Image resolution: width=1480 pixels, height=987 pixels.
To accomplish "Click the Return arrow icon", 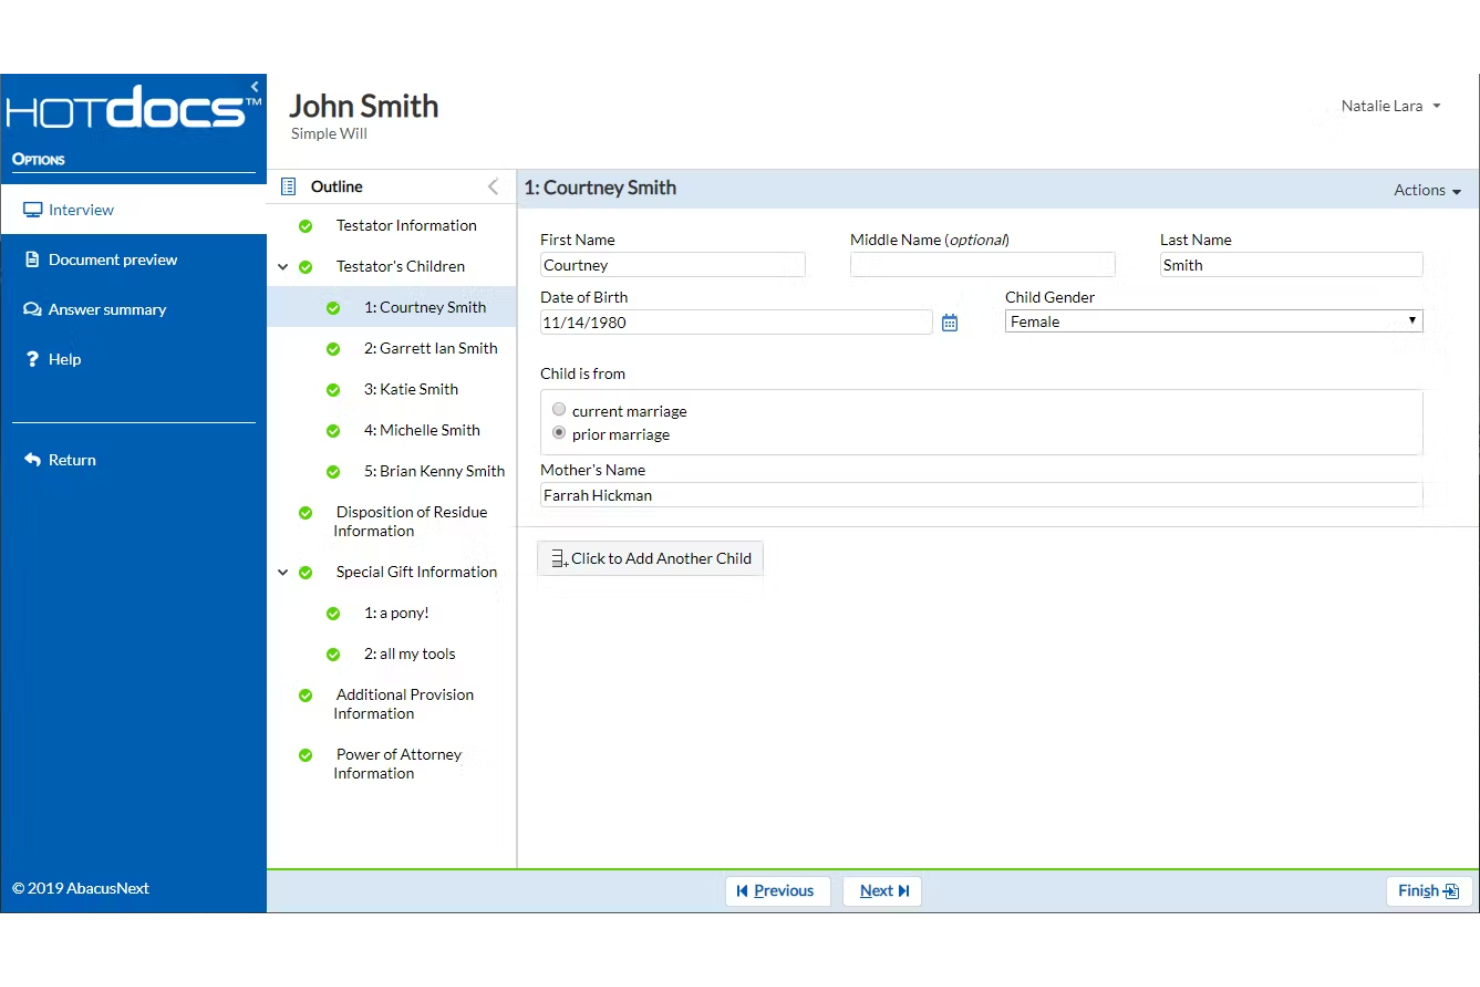I will (32, 459).
